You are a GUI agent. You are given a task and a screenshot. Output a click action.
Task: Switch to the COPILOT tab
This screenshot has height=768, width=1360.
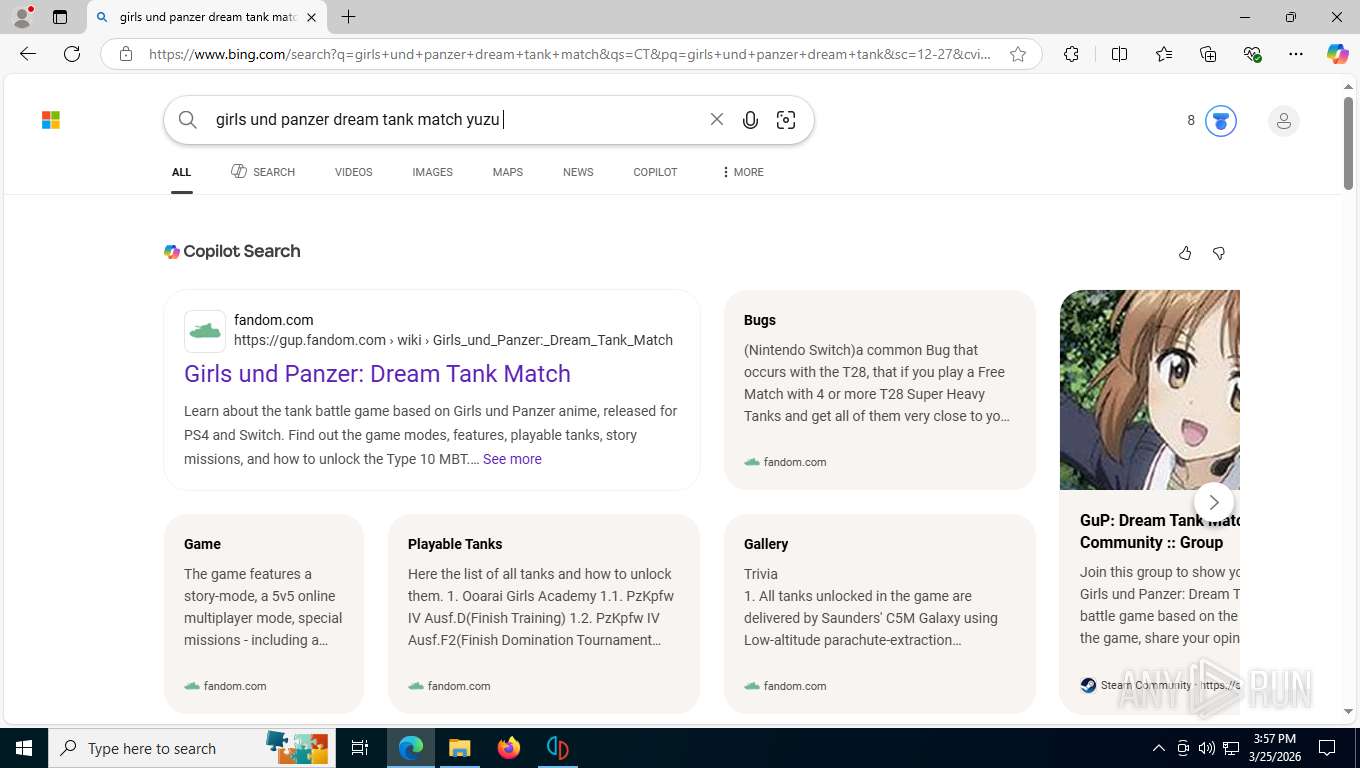click(x=655, y=172)
